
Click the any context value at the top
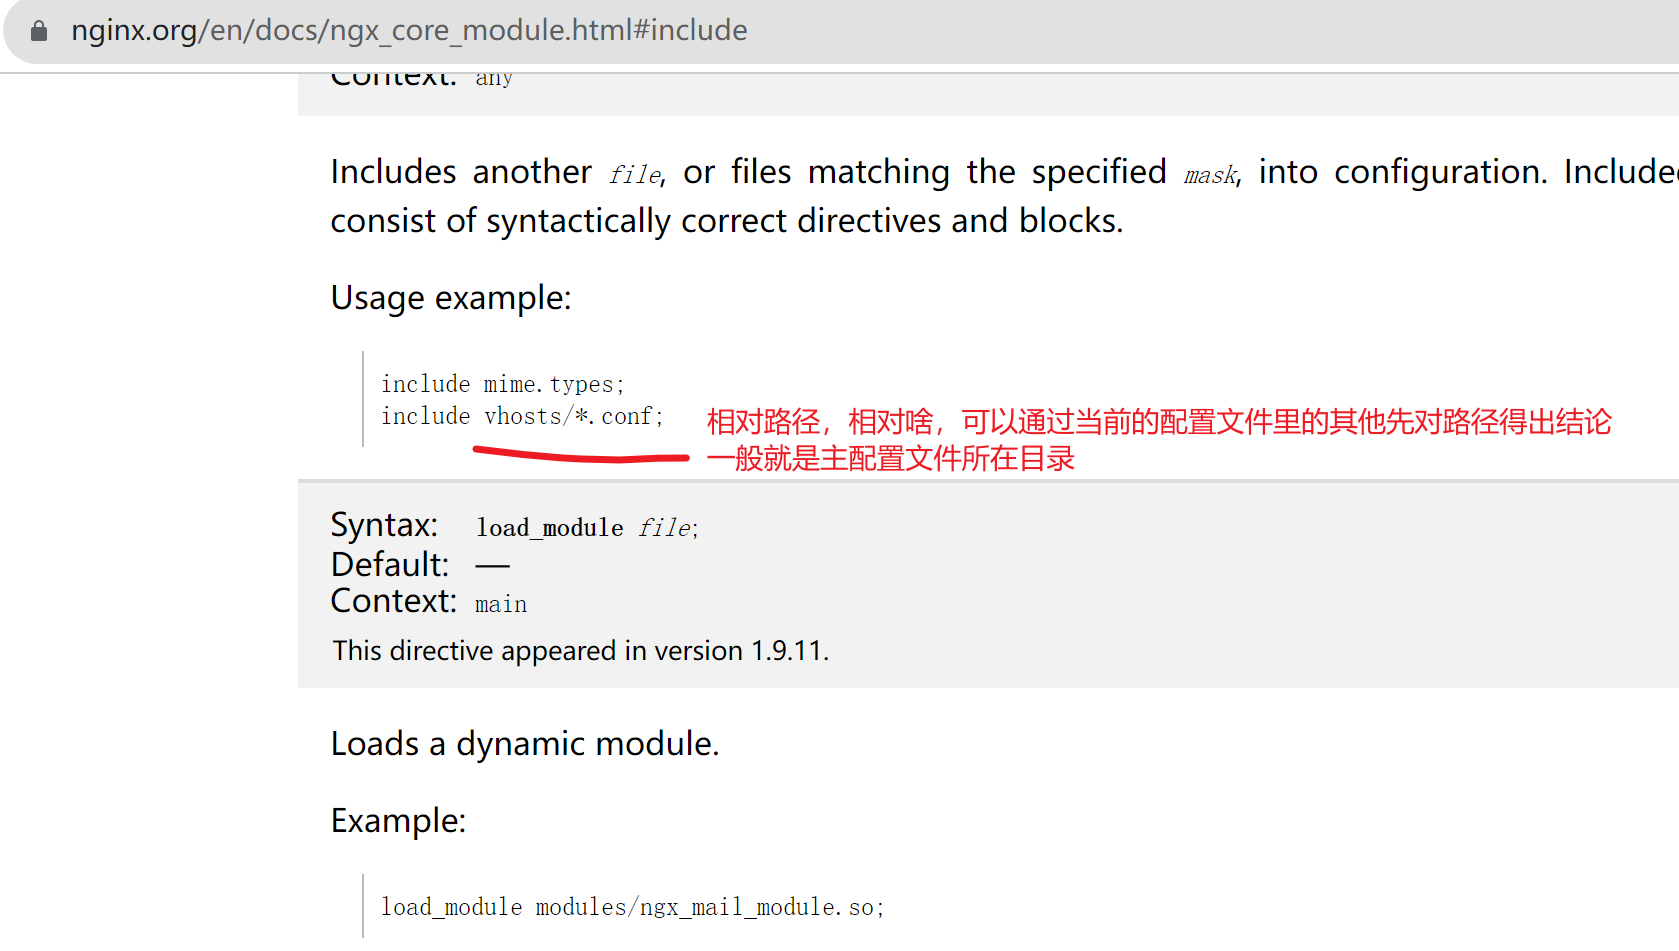pyautogui.click(x=494, y=76)
